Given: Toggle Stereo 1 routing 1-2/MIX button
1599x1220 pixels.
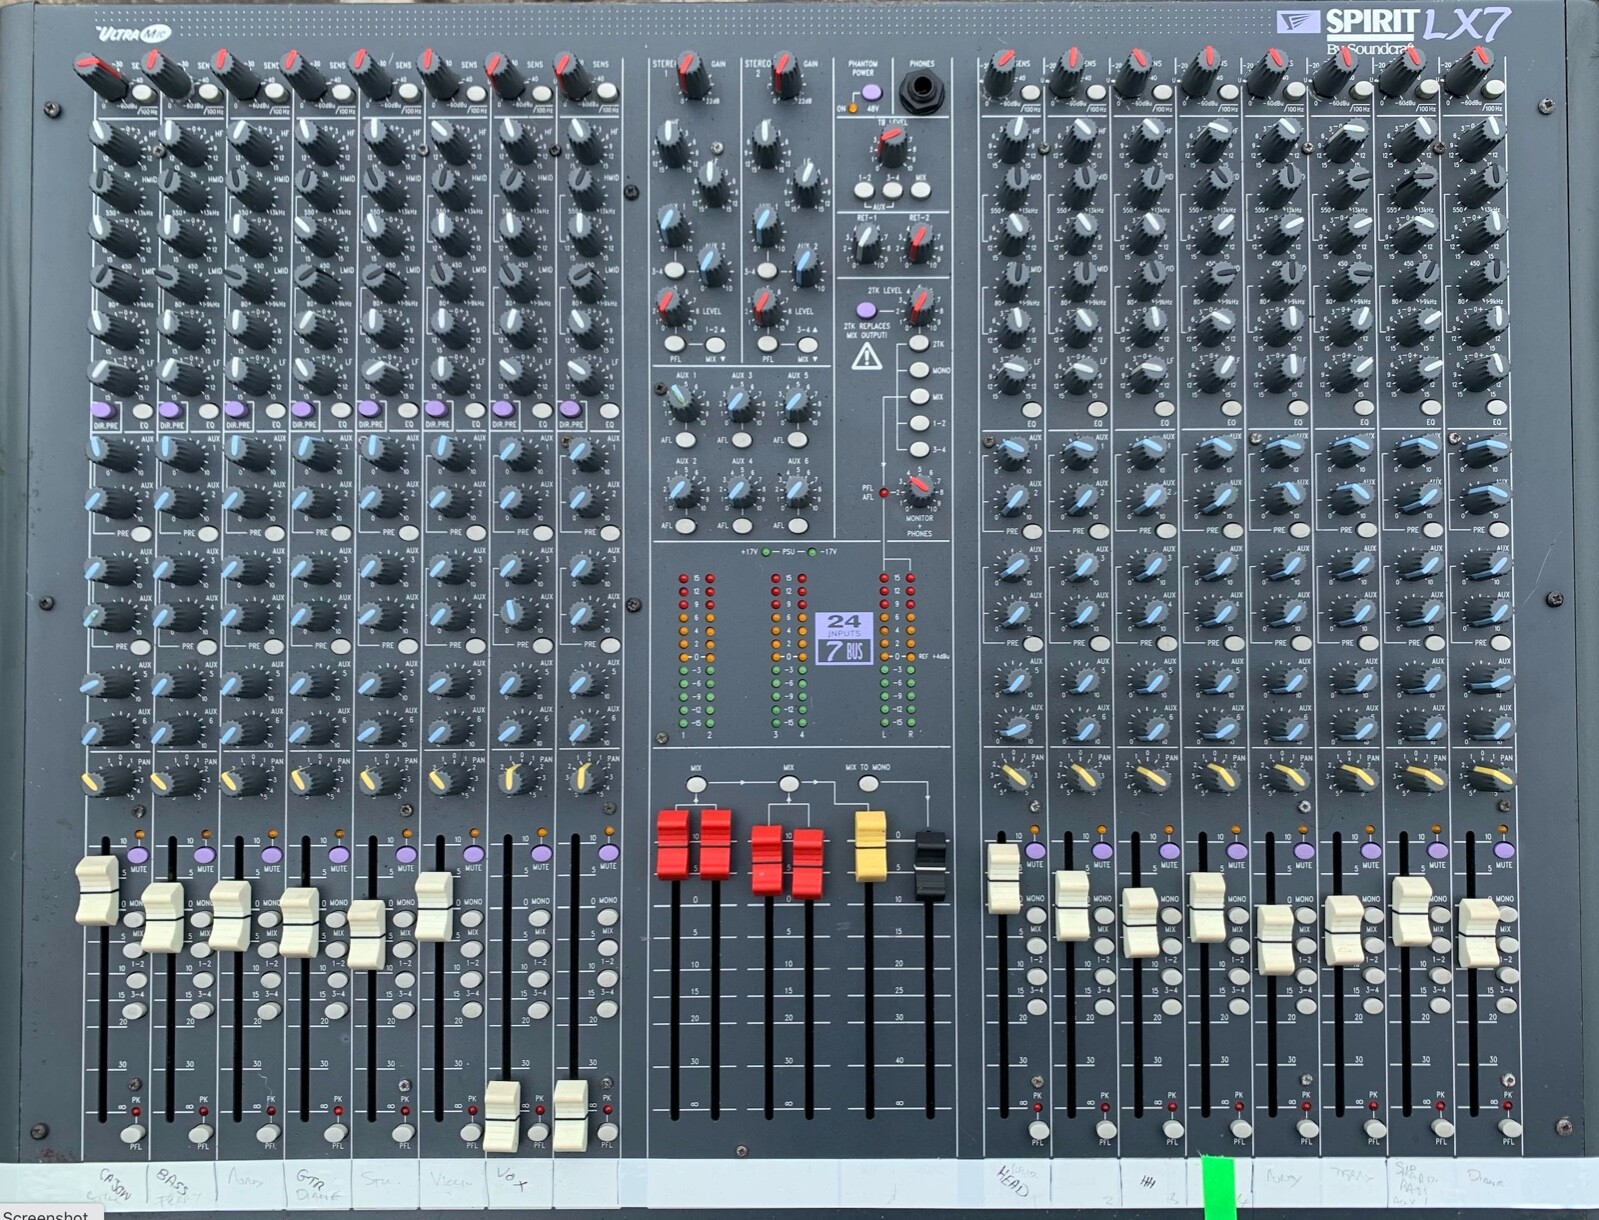Looking at the screenshot, I should point(714,344).
